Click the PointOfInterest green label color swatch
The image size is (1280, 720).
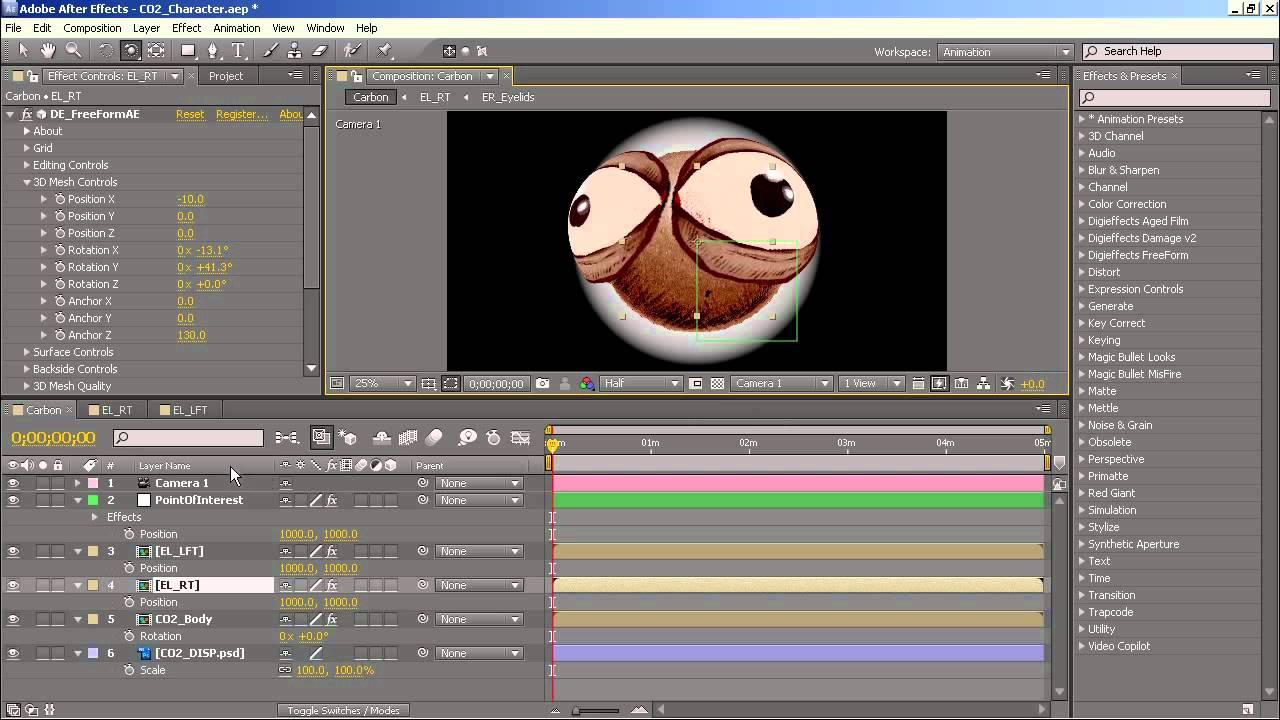tap(93, 500)
